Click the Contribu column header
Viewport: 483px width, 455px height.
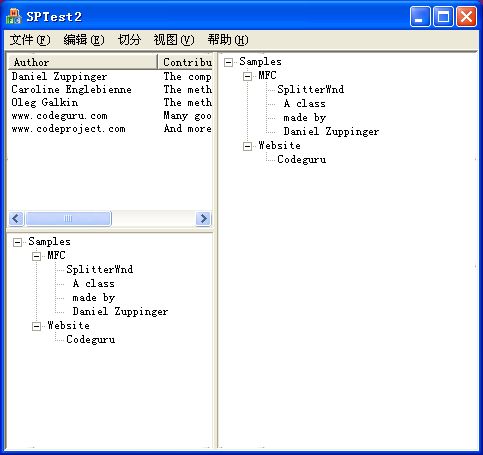[x=185, y=62]
